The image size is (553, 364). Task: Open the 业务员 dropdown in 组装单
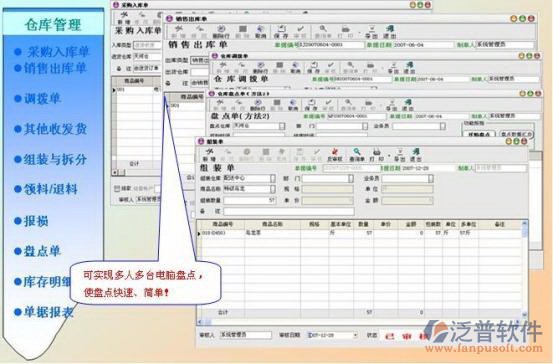(431, 178)
